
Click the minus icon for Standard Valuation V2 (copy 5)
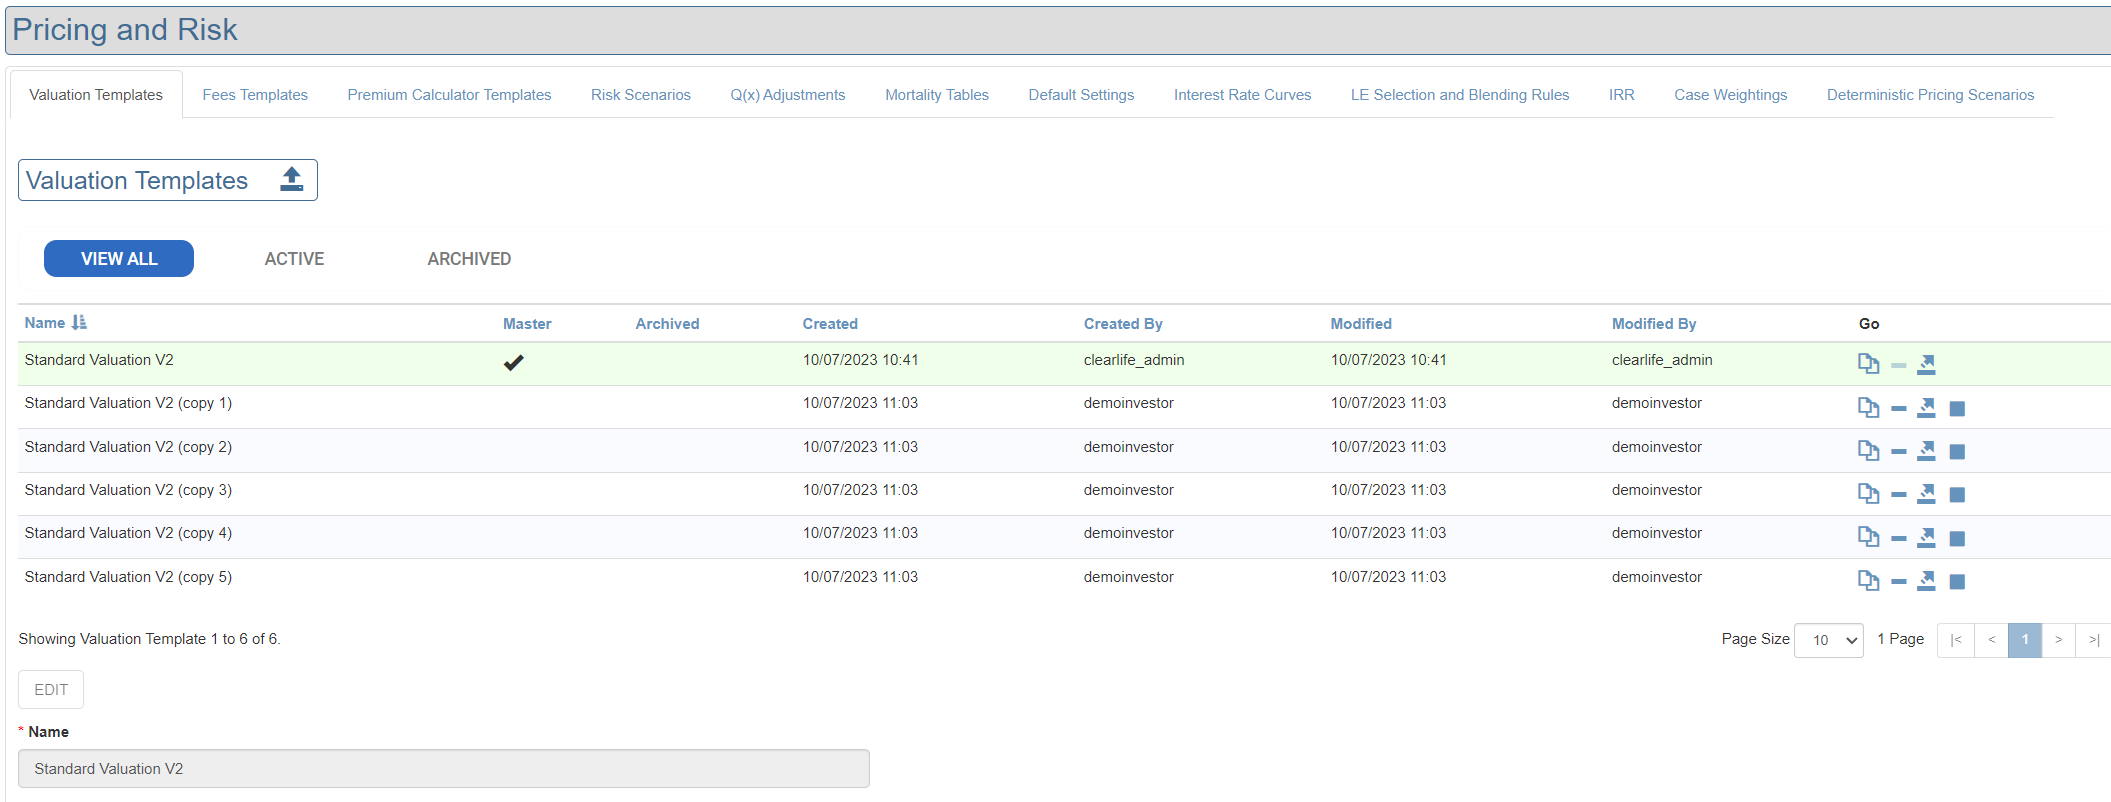pyautogui.click(x=1898, y=581)
